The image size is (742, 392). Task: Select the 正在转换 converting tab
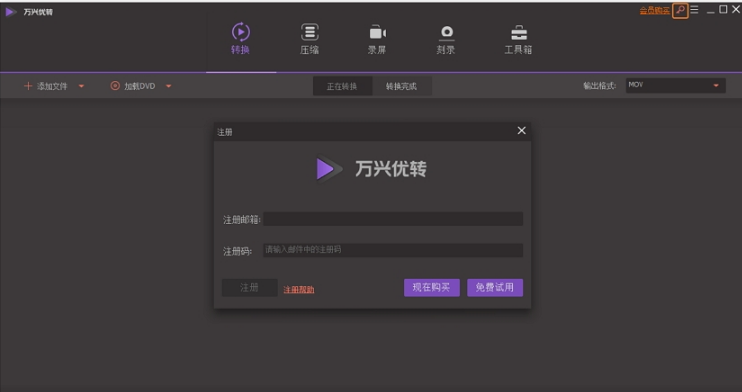point(342,86)
